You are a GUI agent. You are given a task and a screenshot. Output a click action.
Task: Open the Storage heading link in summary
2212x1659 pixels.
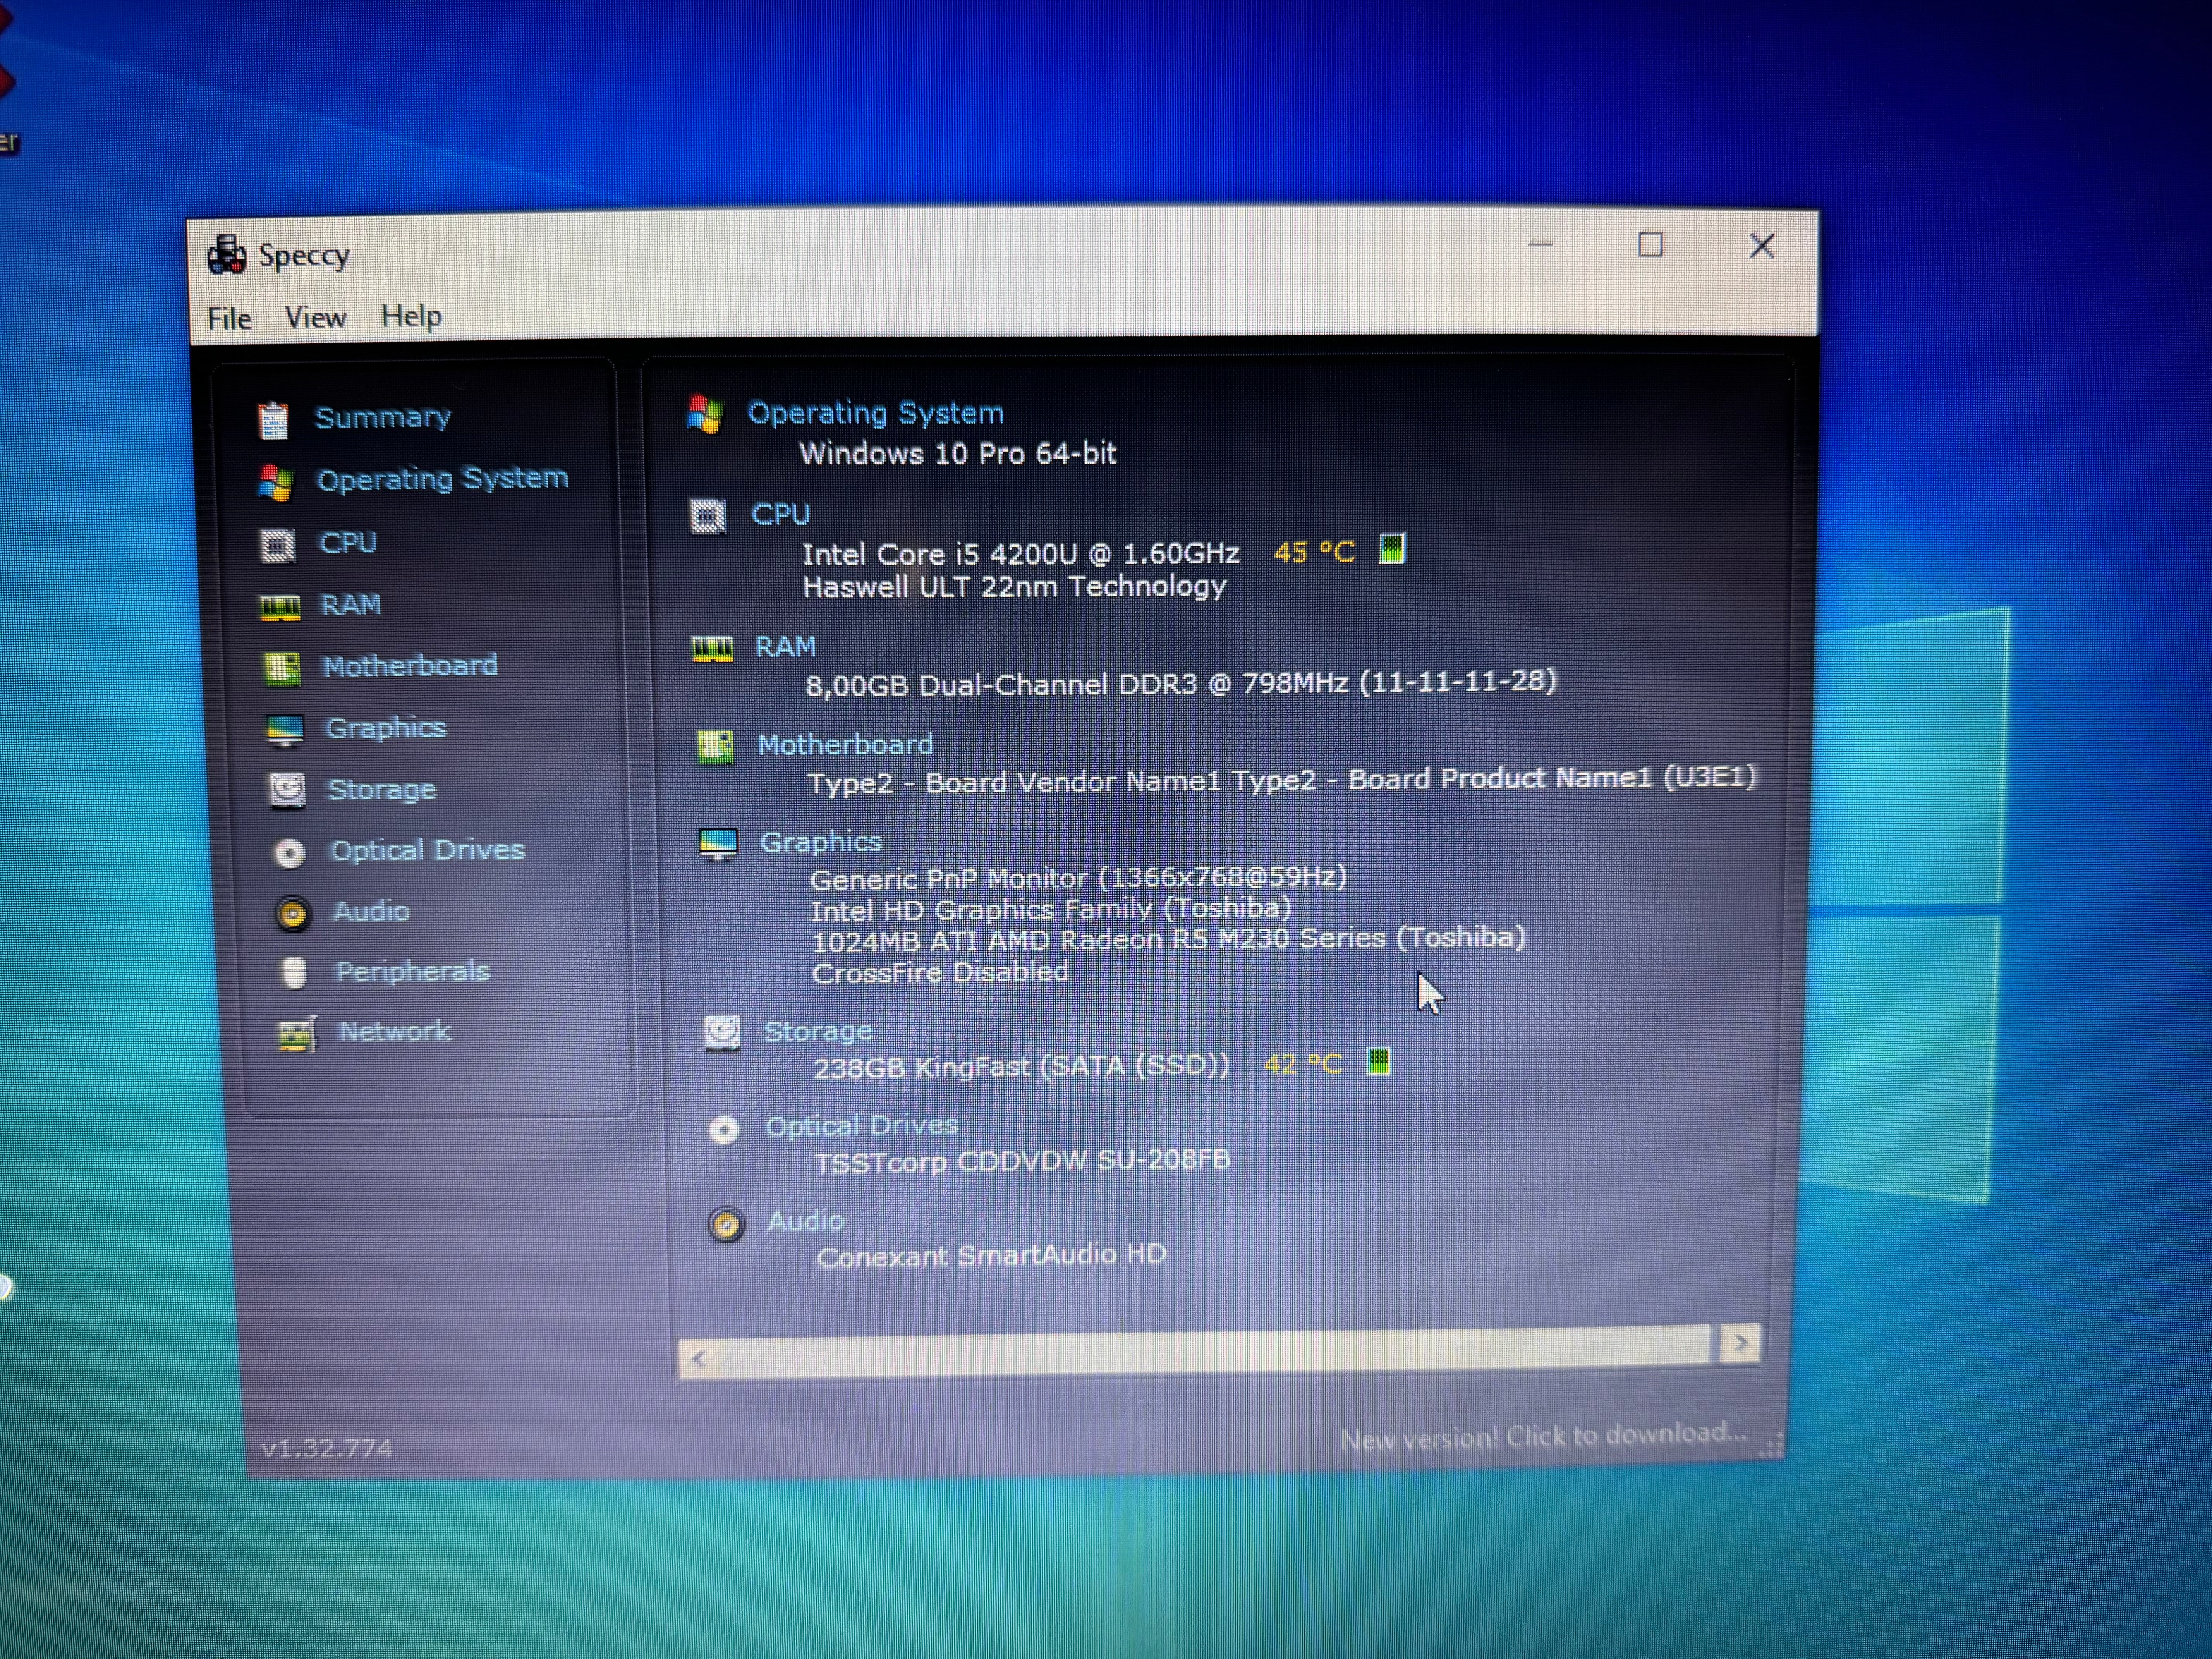818,1031
